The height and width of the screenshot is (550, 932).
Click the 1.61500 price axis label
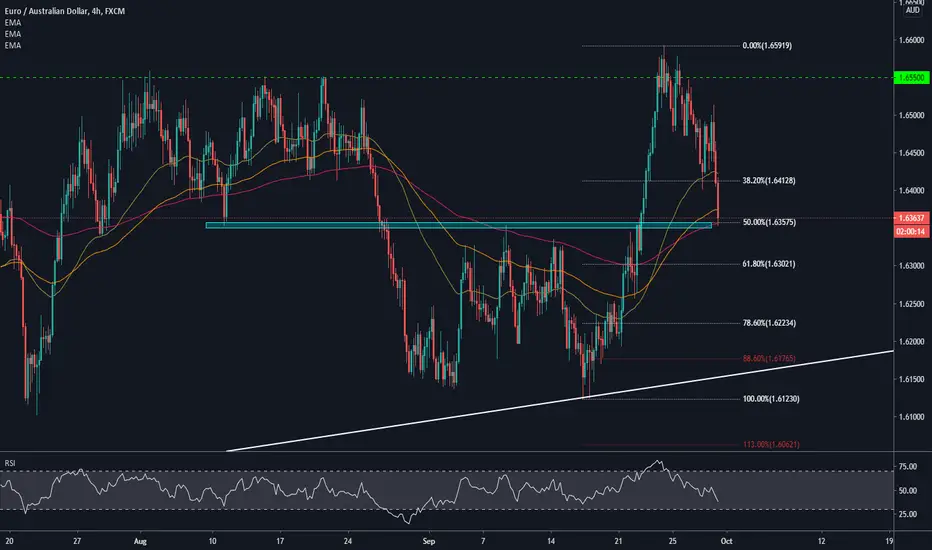[x=911, y=379]
